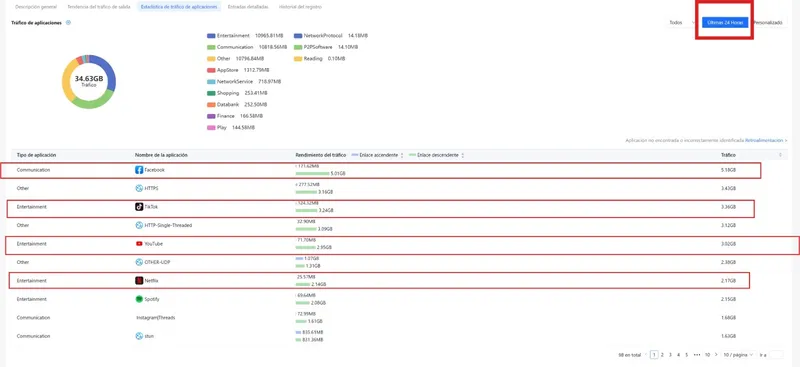The image size is (800, 367).
Task: Toggle Shopping legend entry
Action: pos(237,93)
